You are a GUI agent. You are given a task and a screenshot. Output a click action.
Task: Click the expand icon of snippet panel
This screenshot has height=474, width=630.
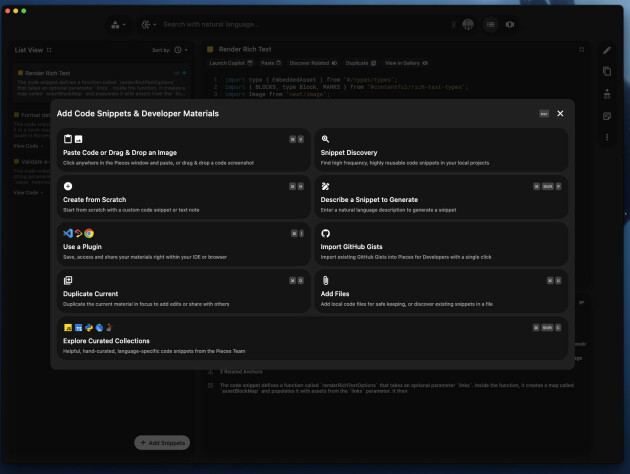pyautogui.click(x=581, y=49)
